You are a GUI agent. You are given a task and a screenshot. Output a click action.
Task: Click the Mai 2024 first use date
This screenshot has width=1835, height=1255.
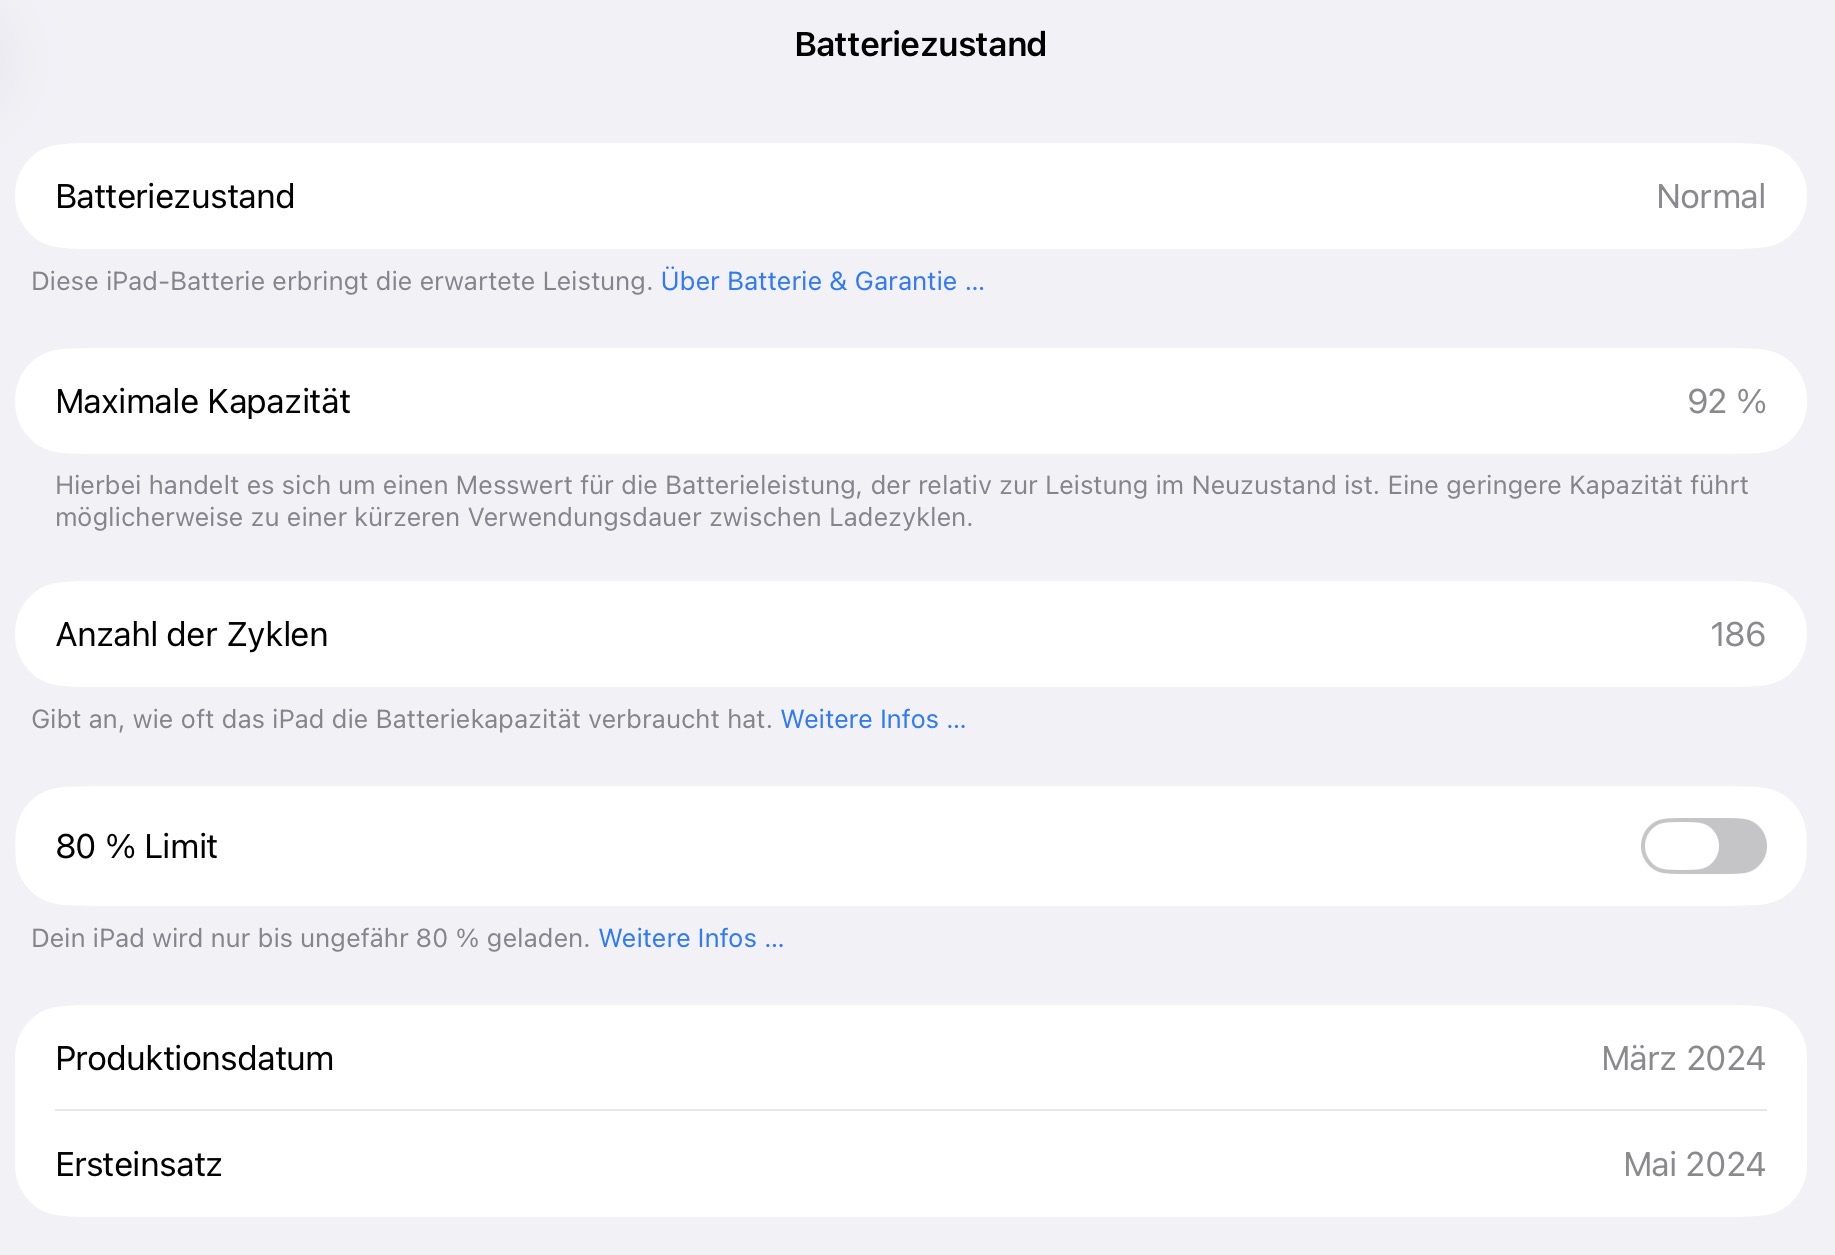(1695, 1164)
